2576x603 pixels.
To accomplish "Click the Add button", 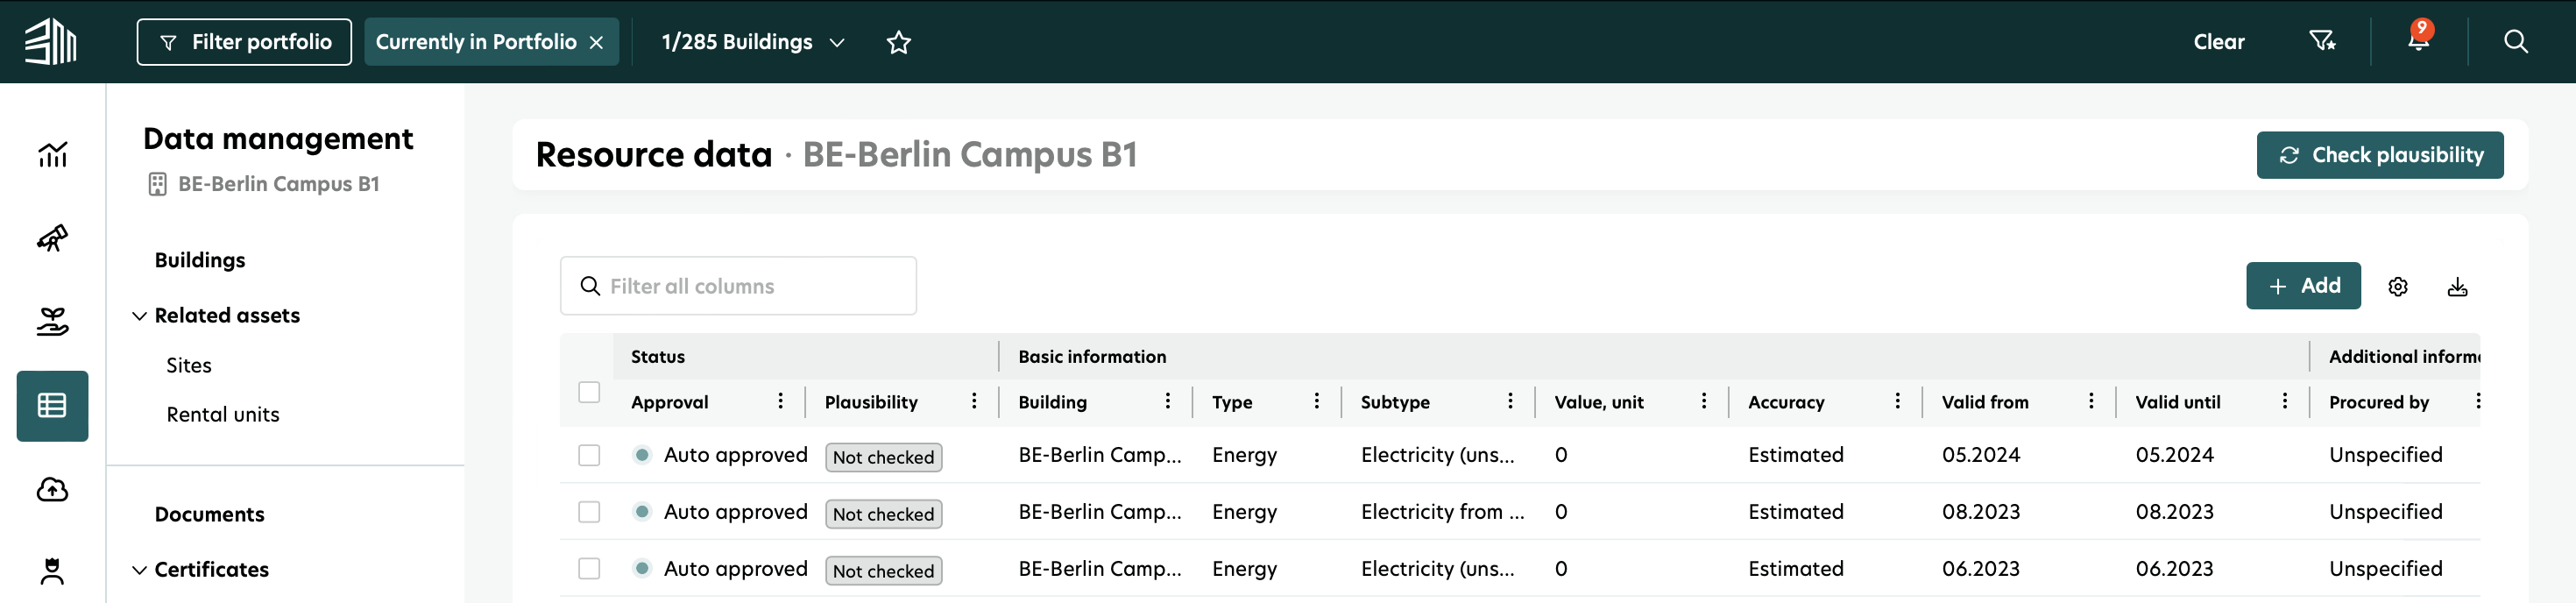I will coord(2303,286).
